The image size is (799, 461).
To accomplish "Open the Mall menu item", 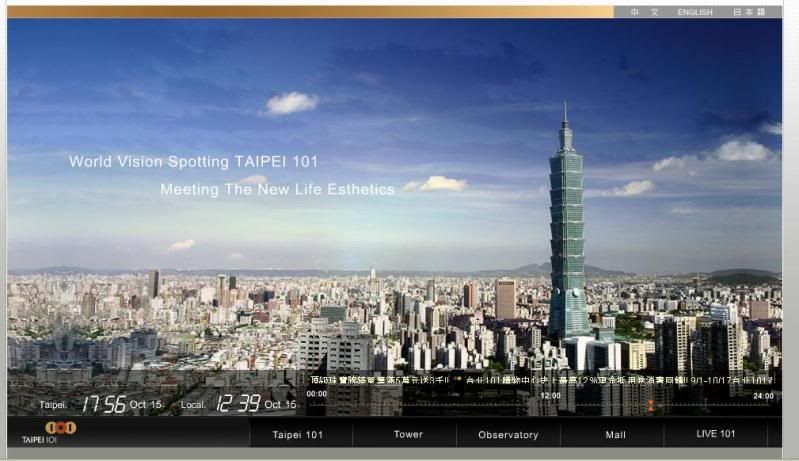I will pos(615,435).
